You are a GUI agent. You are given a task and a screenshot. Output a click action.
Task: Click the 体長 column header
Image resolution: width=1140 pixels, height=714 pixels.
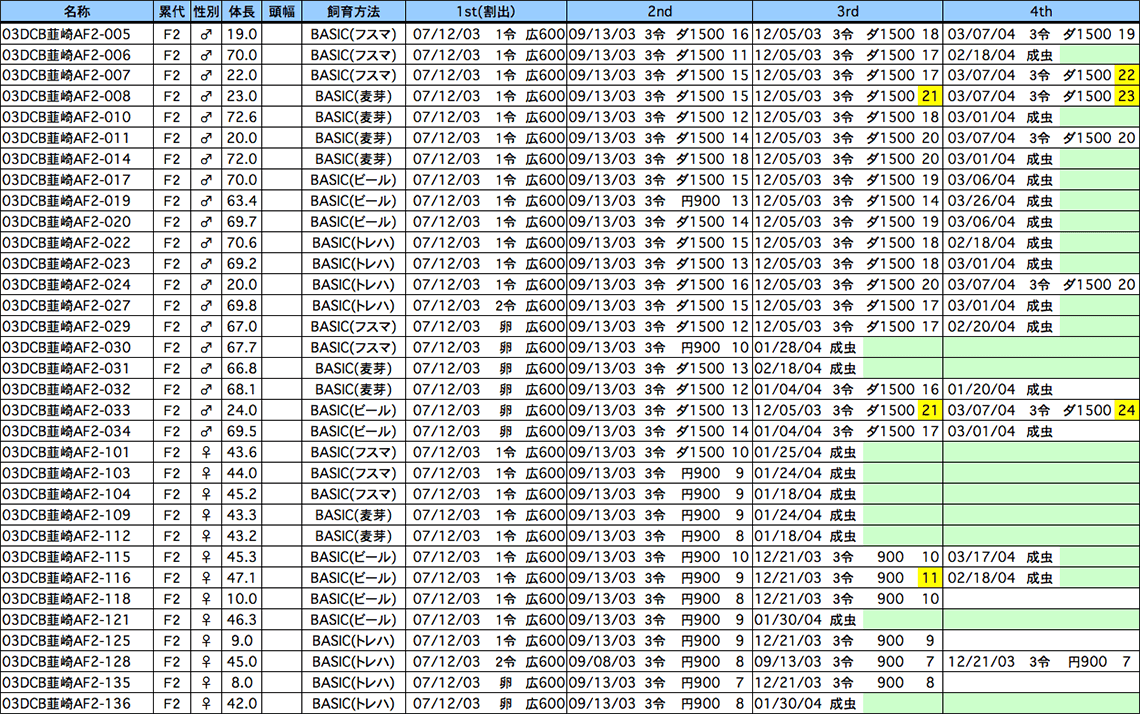click(x=242, y=11)
